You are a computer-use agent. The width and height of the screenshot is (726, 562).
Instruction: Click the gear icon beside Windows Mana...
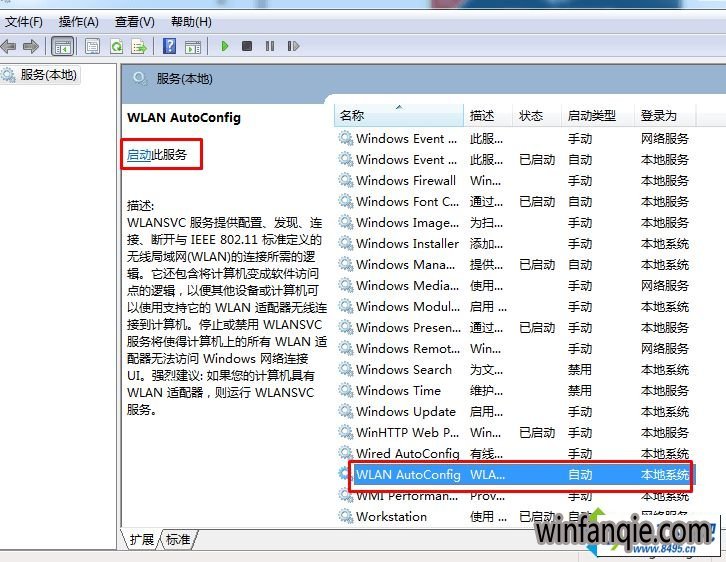[x=345, y=264]
